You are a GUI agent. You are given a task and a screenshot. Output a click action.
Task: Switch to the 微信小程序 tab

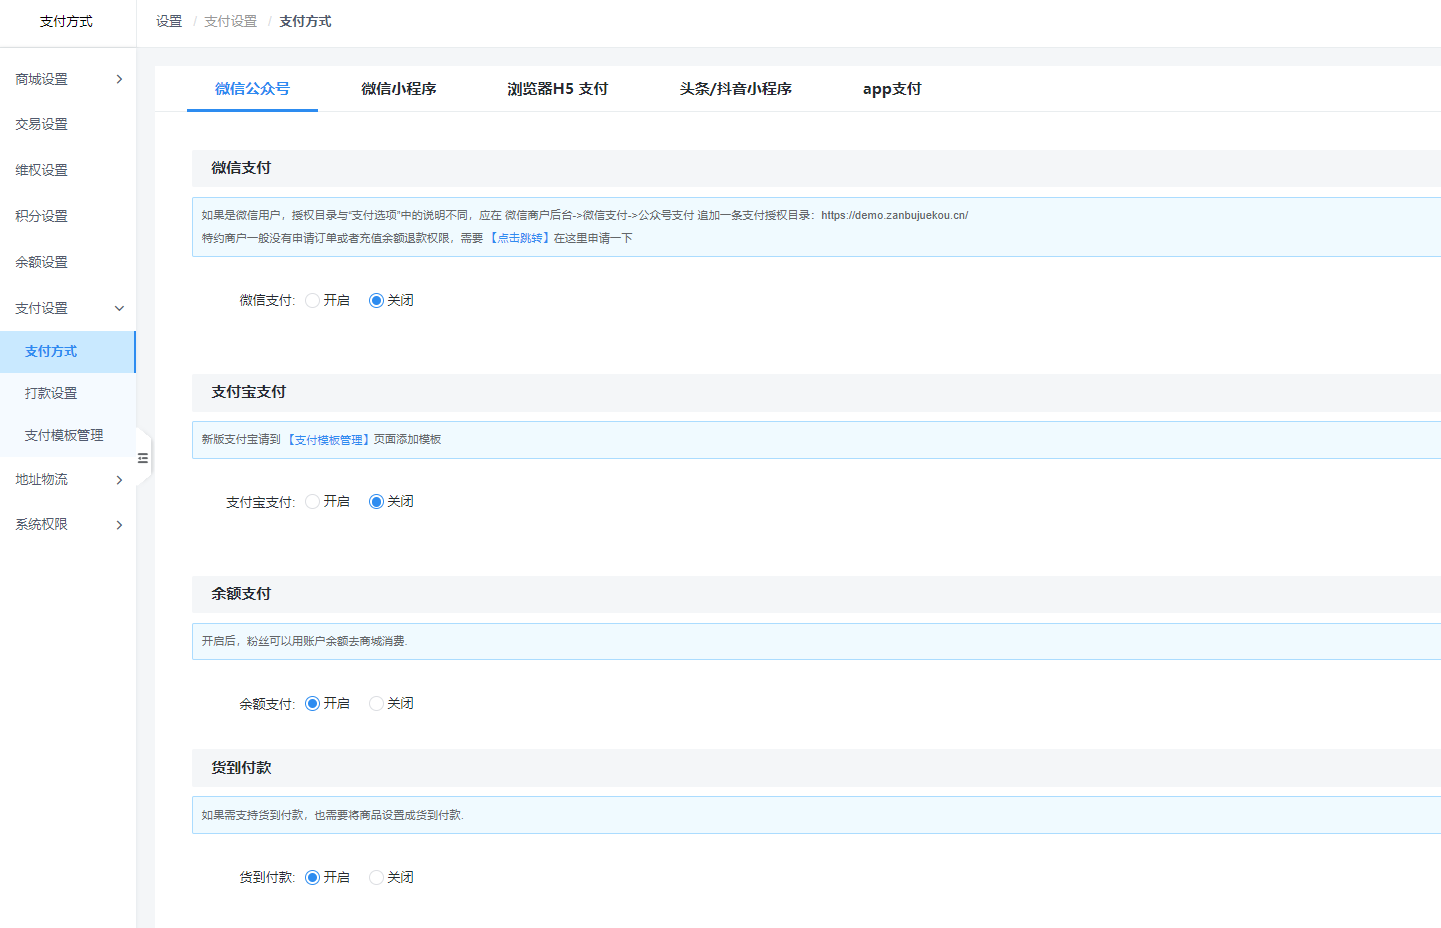398,89
